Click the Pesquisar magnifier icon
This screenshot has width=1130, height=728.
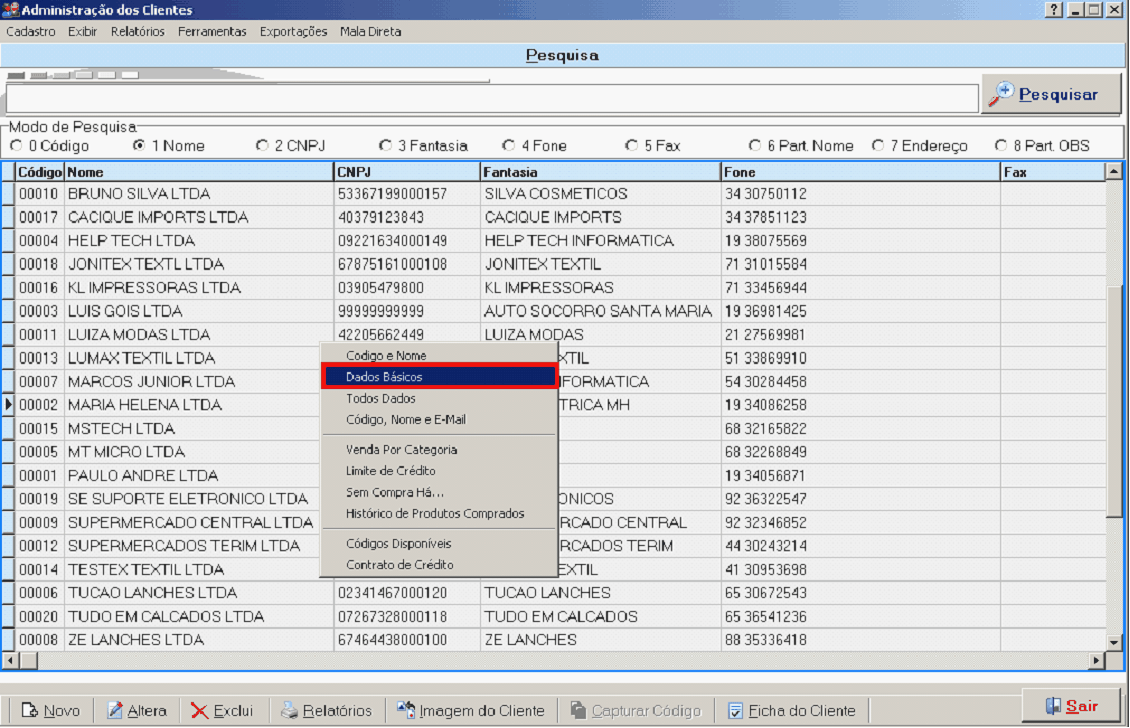point(1001,94)
